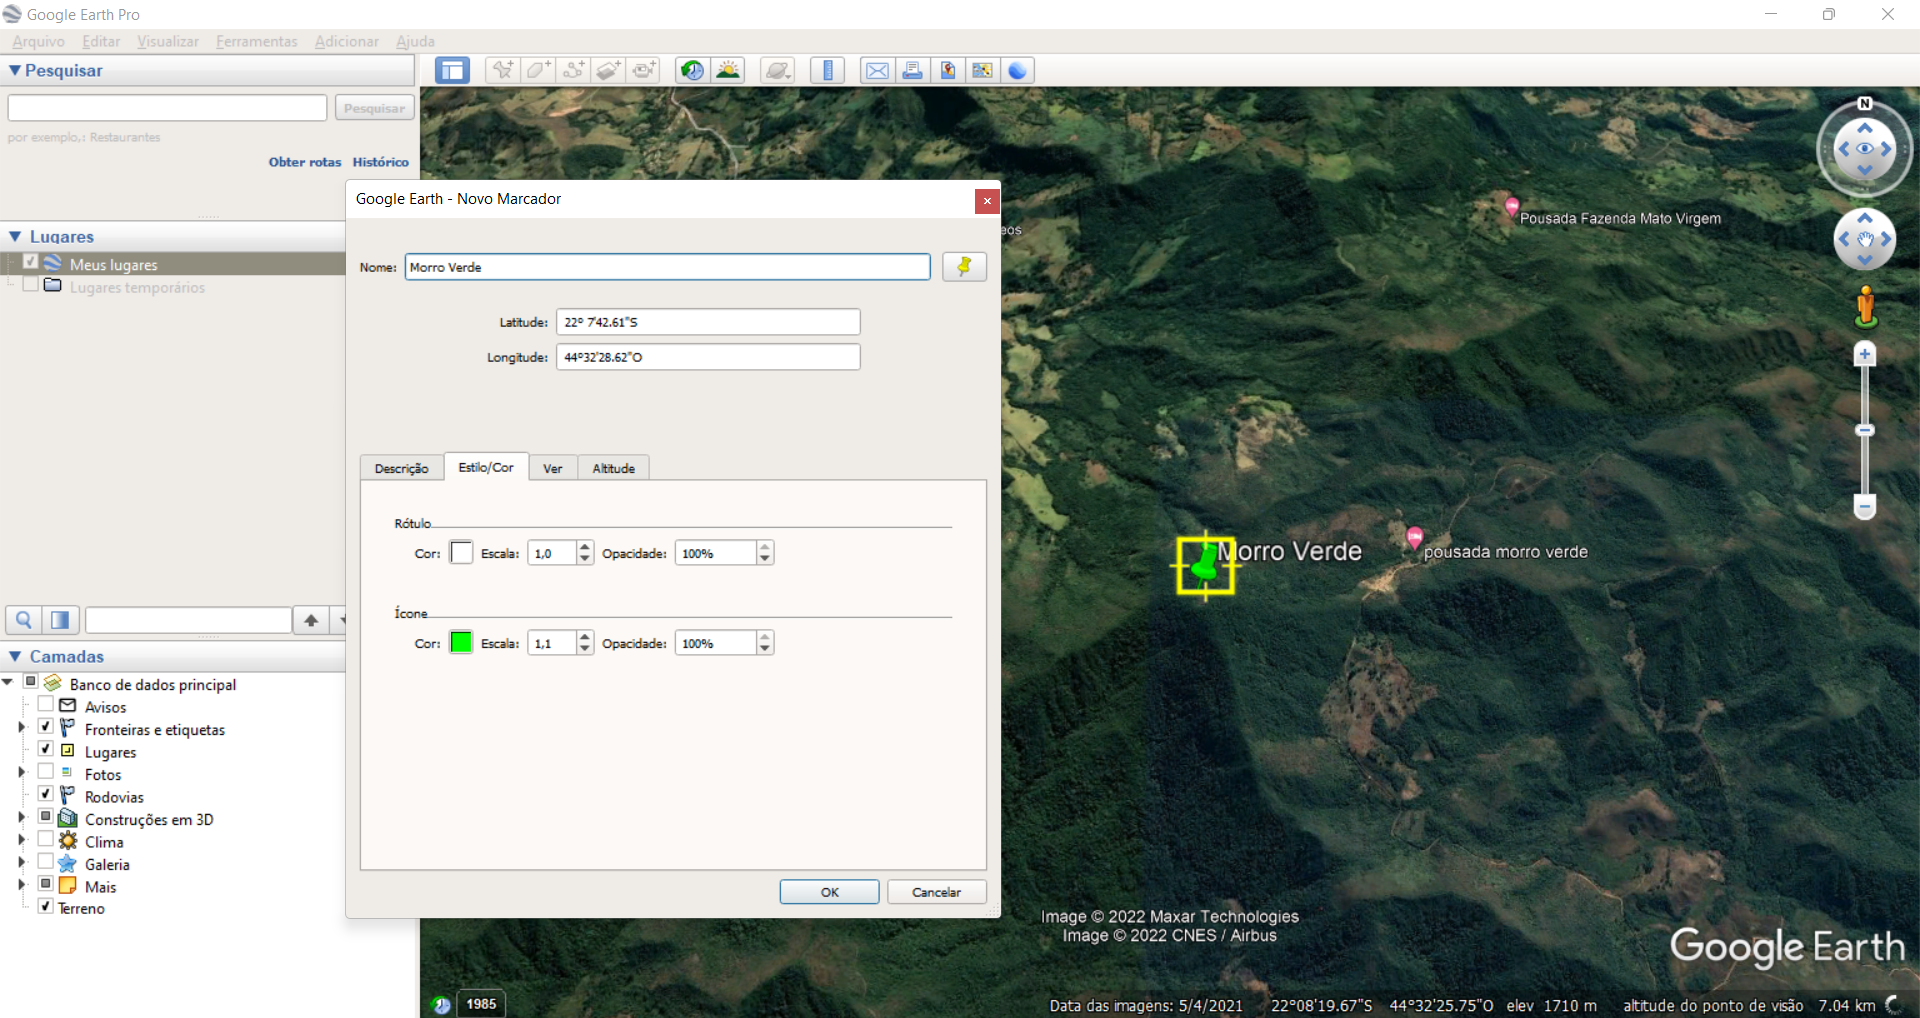The image size is (1920, 1018).
Task: Uncheck the Lugares layer
Action: (45, 749)
